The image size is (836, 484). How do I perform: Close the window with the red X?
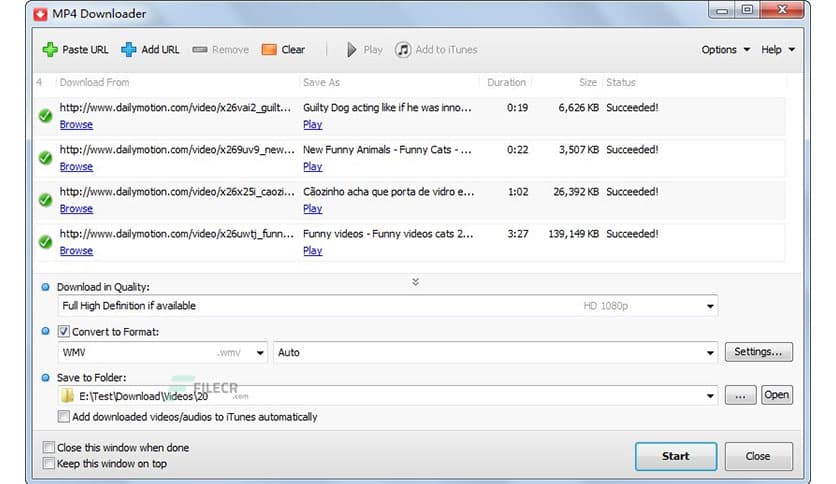[x=782, y=10]
